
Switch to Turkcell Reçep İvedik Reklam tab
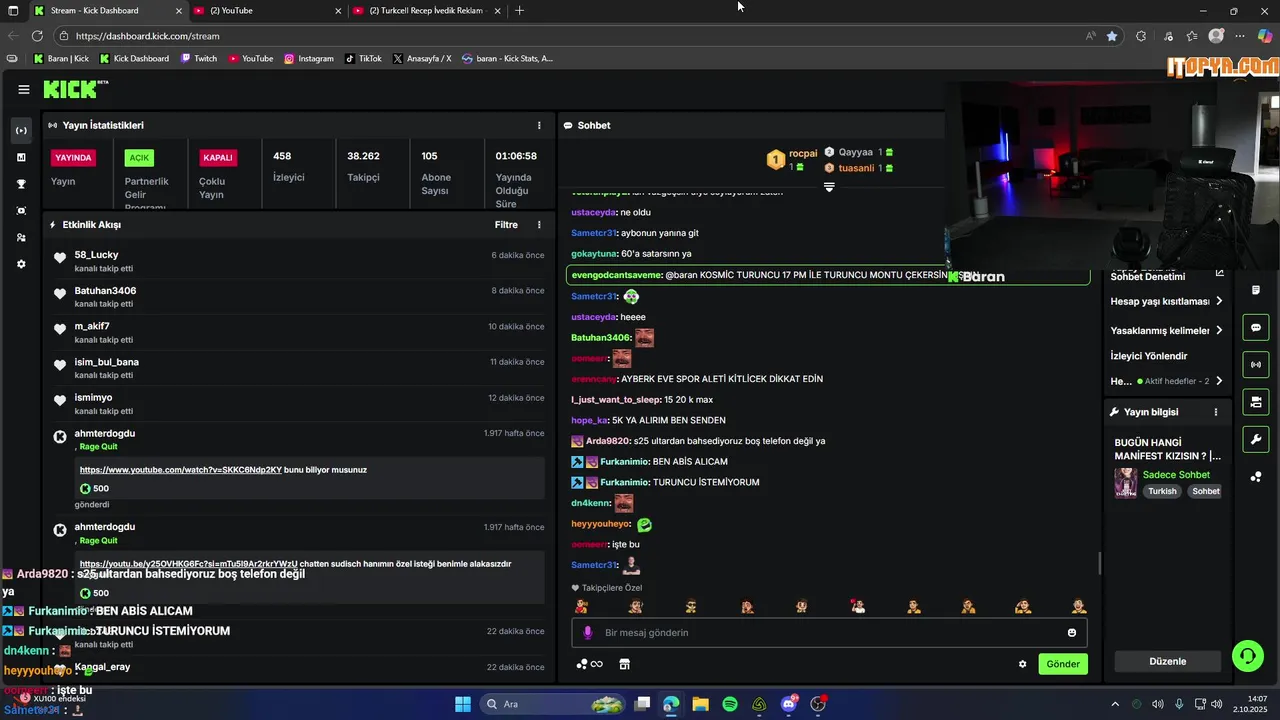coord(426,11)
